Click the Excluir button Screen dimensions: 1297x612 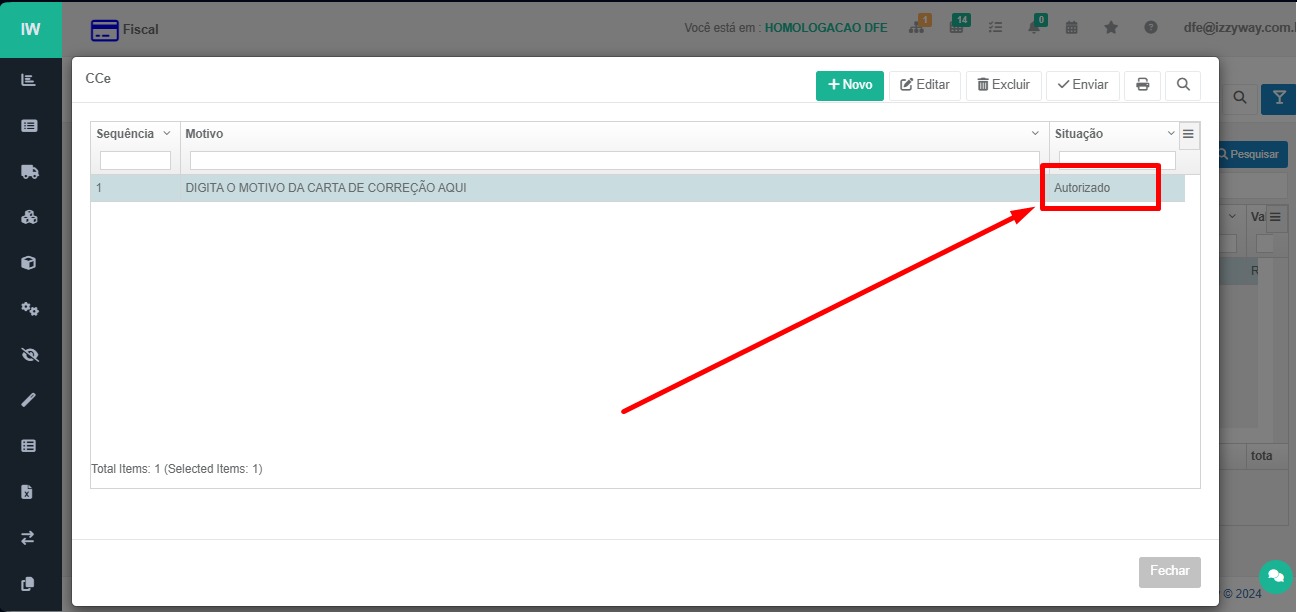click(x=1003, y=85)
